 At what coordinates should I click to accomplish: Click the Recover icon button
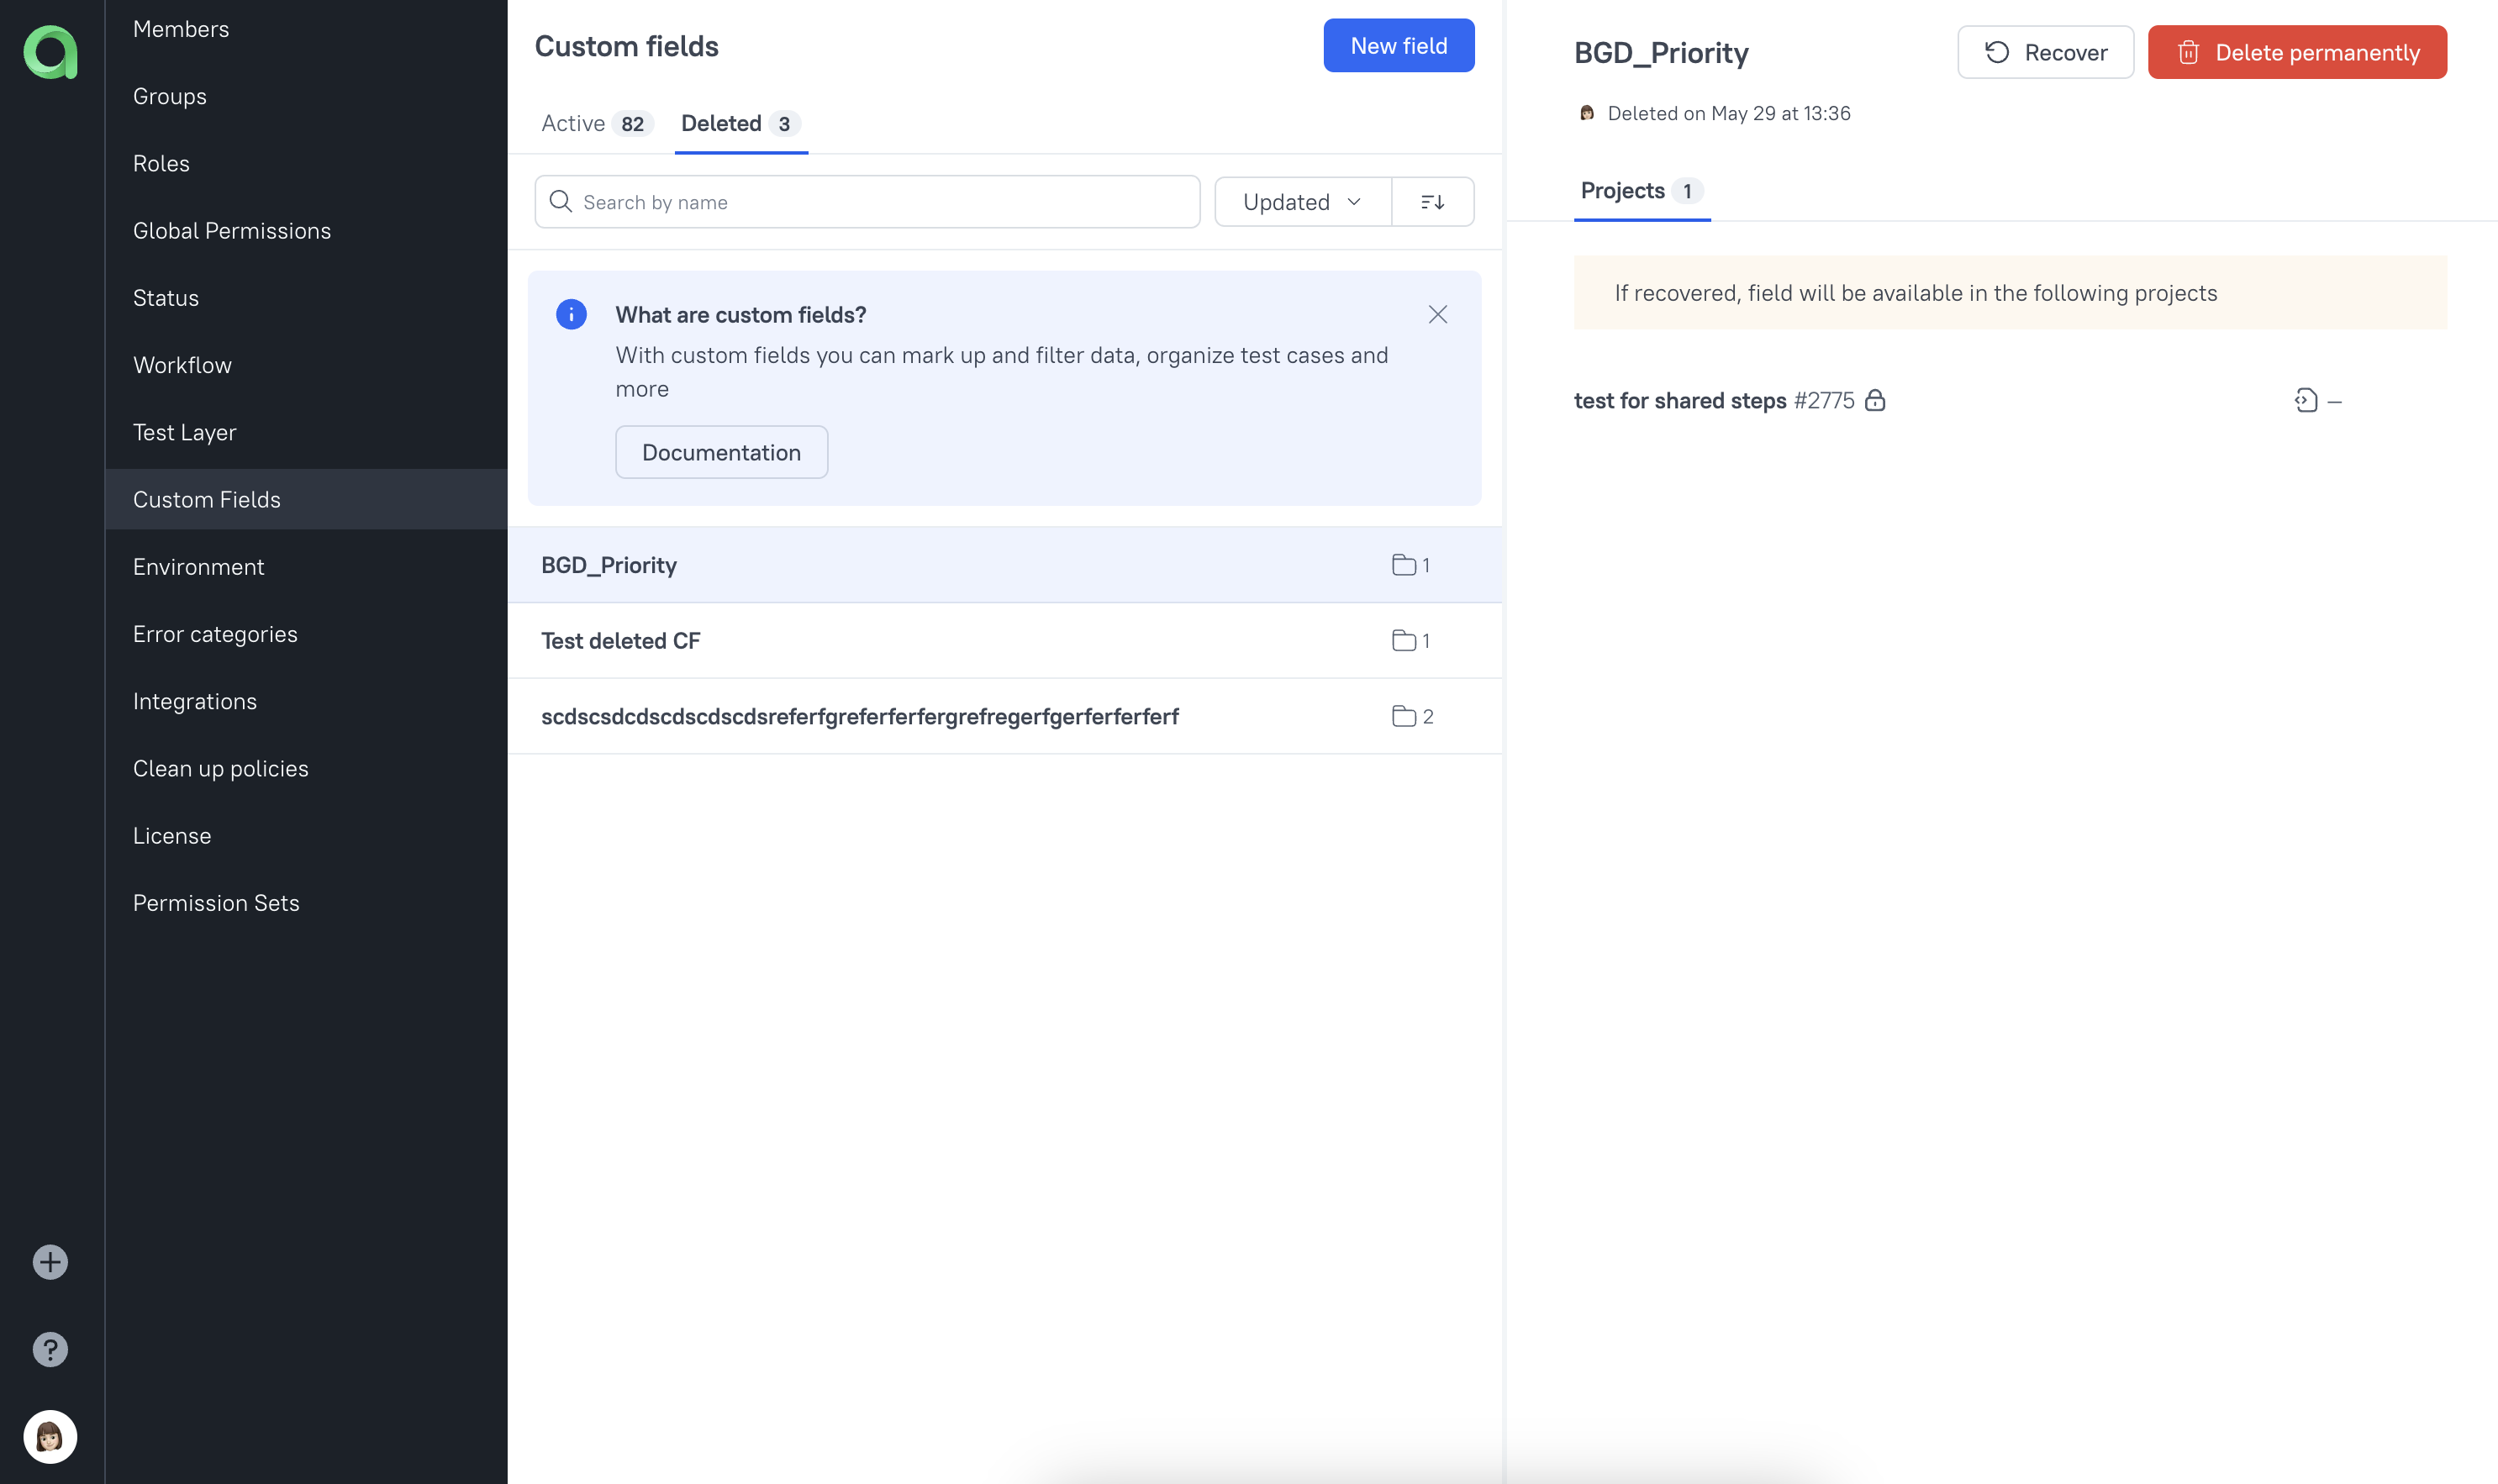pyautogui.click(x=1998, y=51)
